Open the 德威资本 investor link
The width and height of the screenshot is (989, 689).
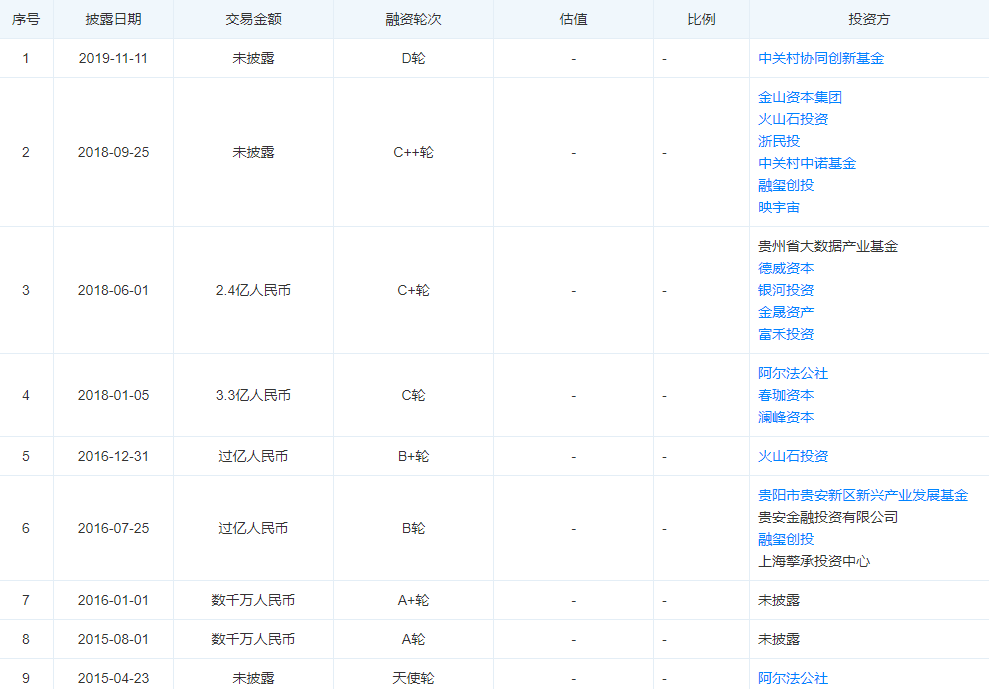pyautogui.click(x=786, y=268)
